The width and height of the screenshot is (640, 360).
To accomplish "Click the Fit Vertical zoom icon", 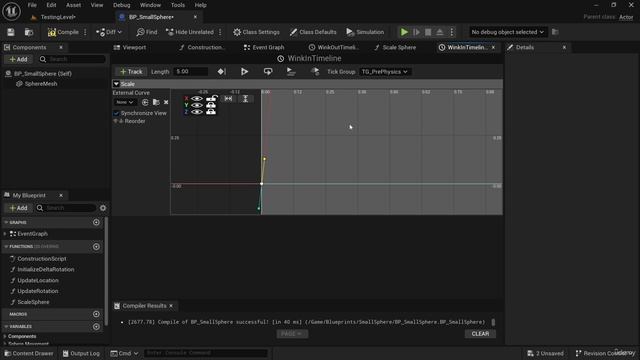I will pyautogui.click(x=245, y=98).
